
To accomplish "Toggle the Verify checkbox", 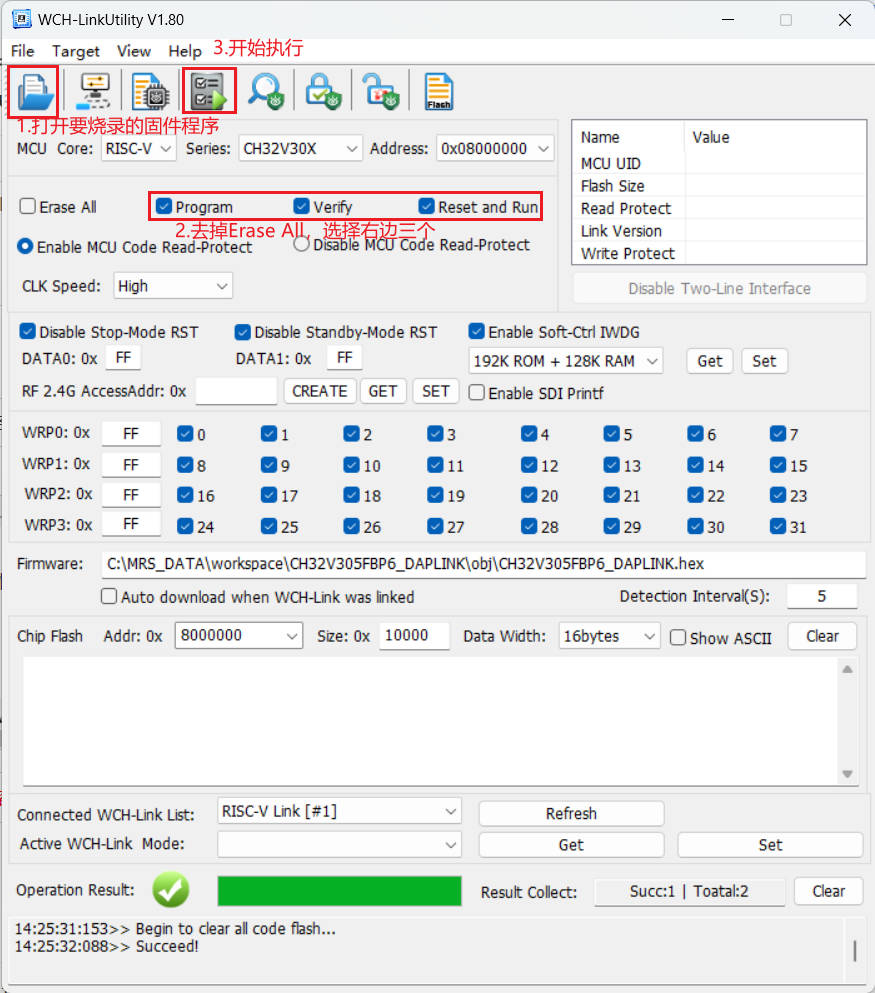I will (301, 206).
